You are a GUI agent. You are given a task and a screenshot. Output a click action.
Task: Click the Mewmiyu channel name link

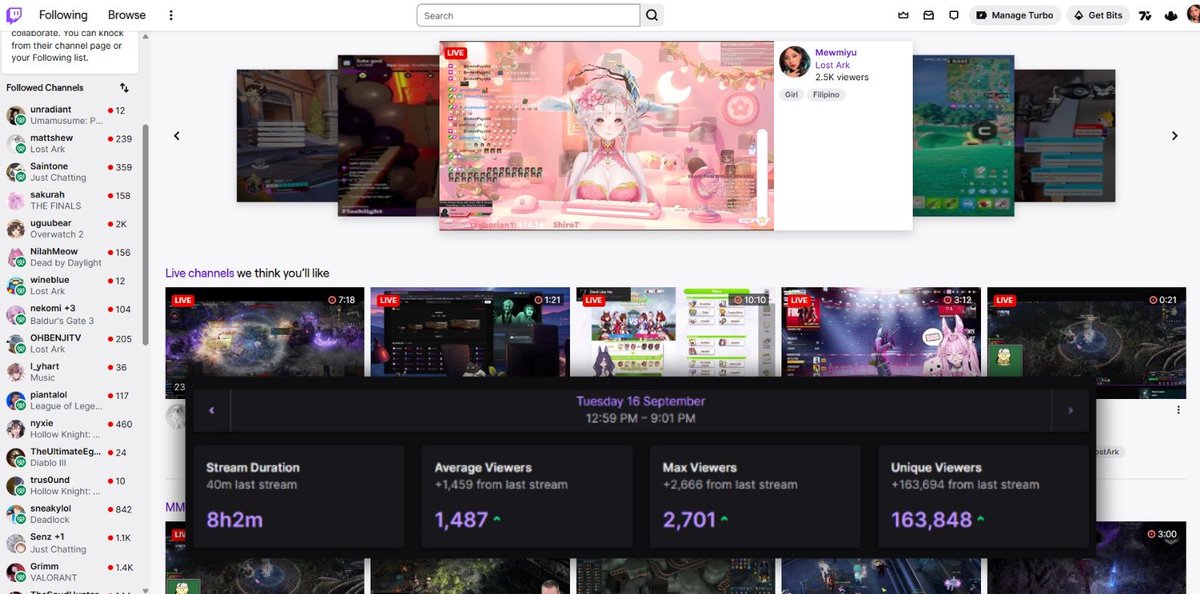tap(836, 52)
